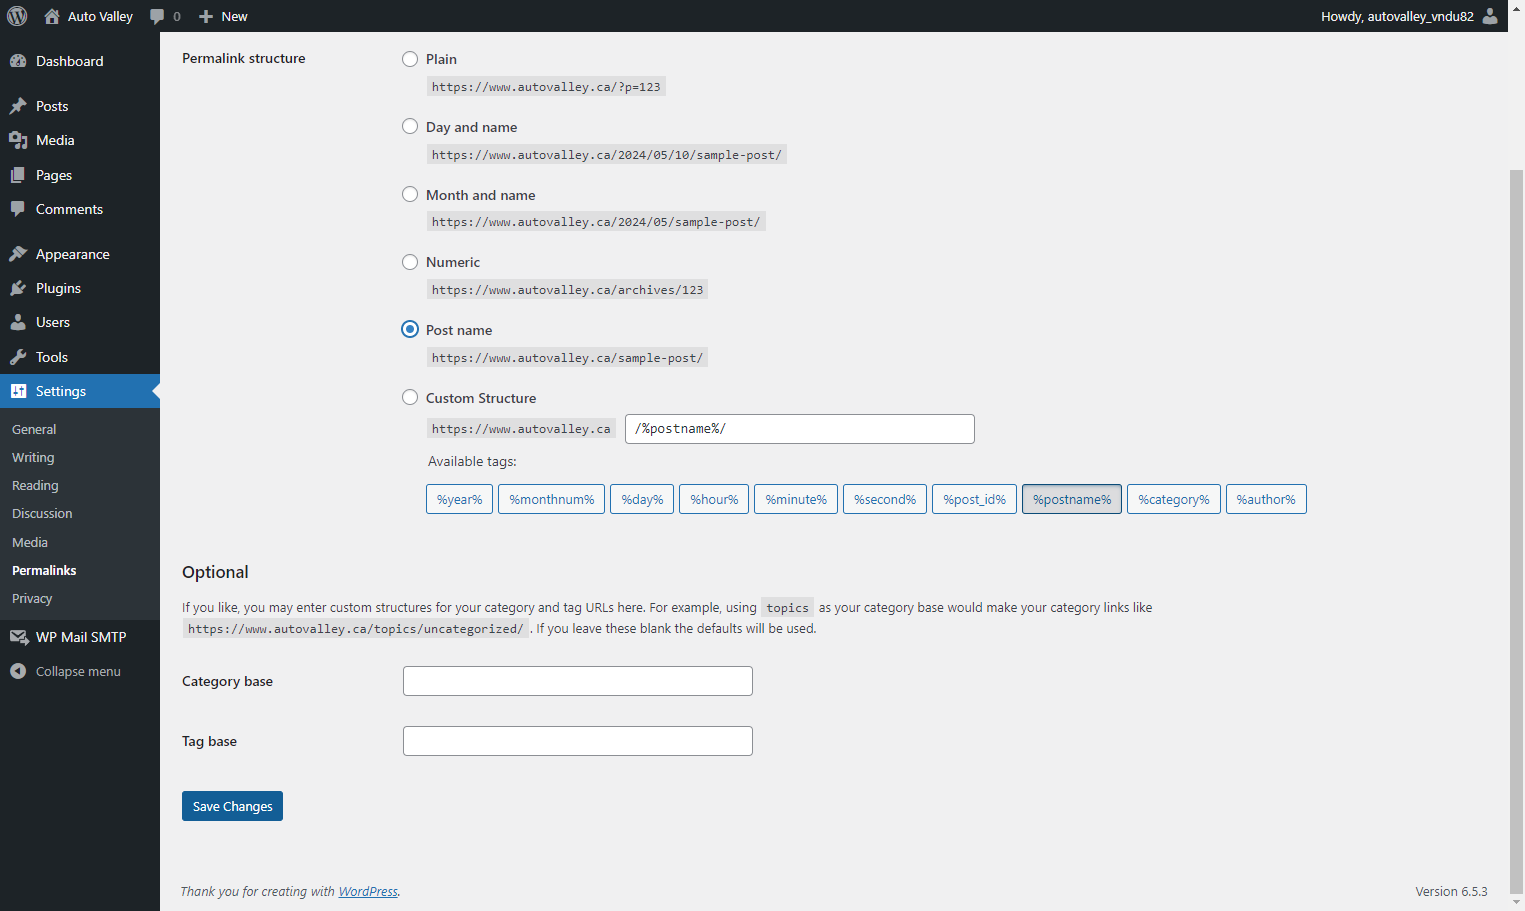Open the user avatar icon
Viewport: 1525px width, 911px height.
coord(1490,16)
